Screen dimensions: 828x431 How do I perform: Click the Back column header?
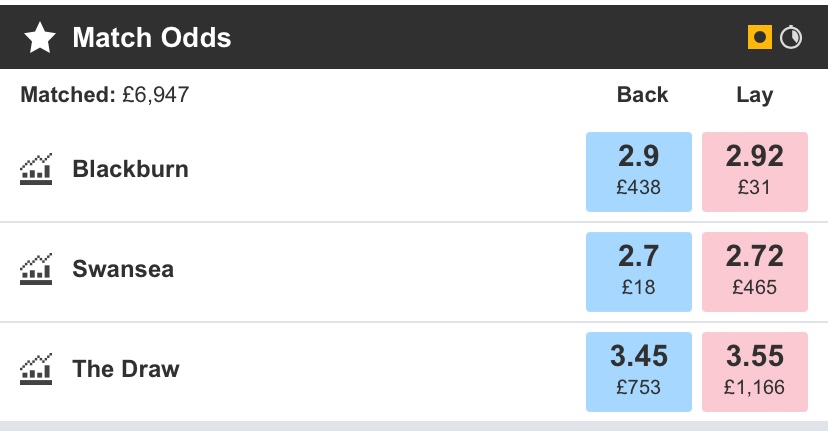tap(642, 95)
